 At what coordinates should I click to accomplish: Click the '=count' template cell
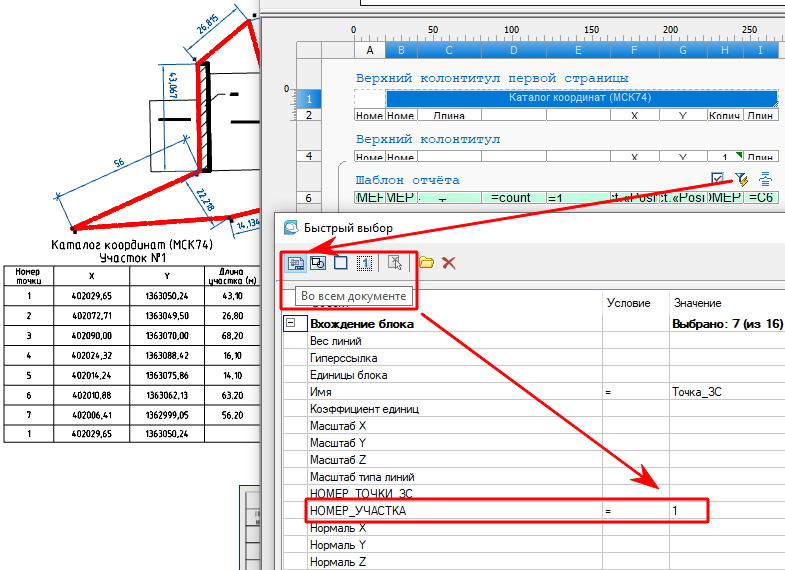[x=514, y=198]
